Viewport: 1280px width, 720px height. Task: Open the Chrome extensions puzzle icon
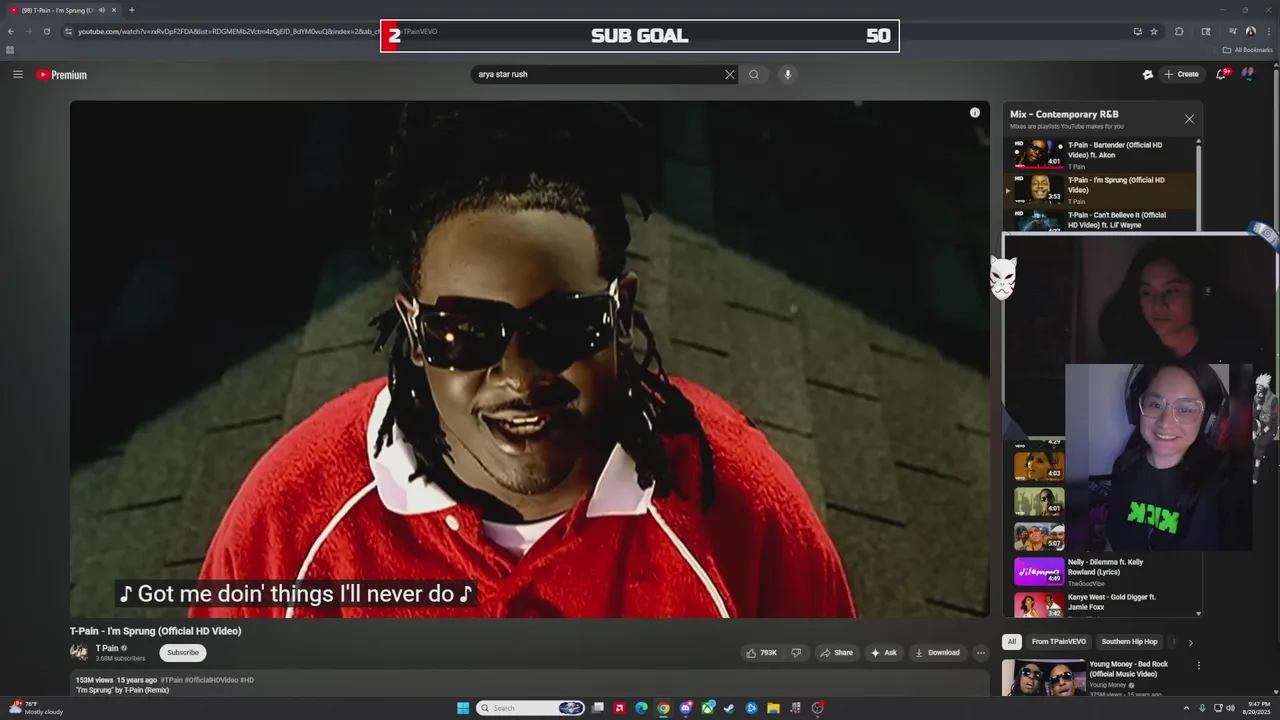click(x=1179, y=31)
